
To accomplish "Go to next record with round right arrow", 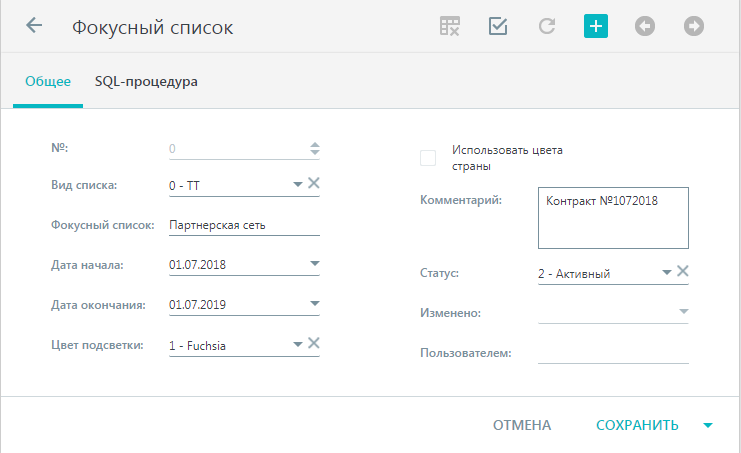I will coord(694,26).
